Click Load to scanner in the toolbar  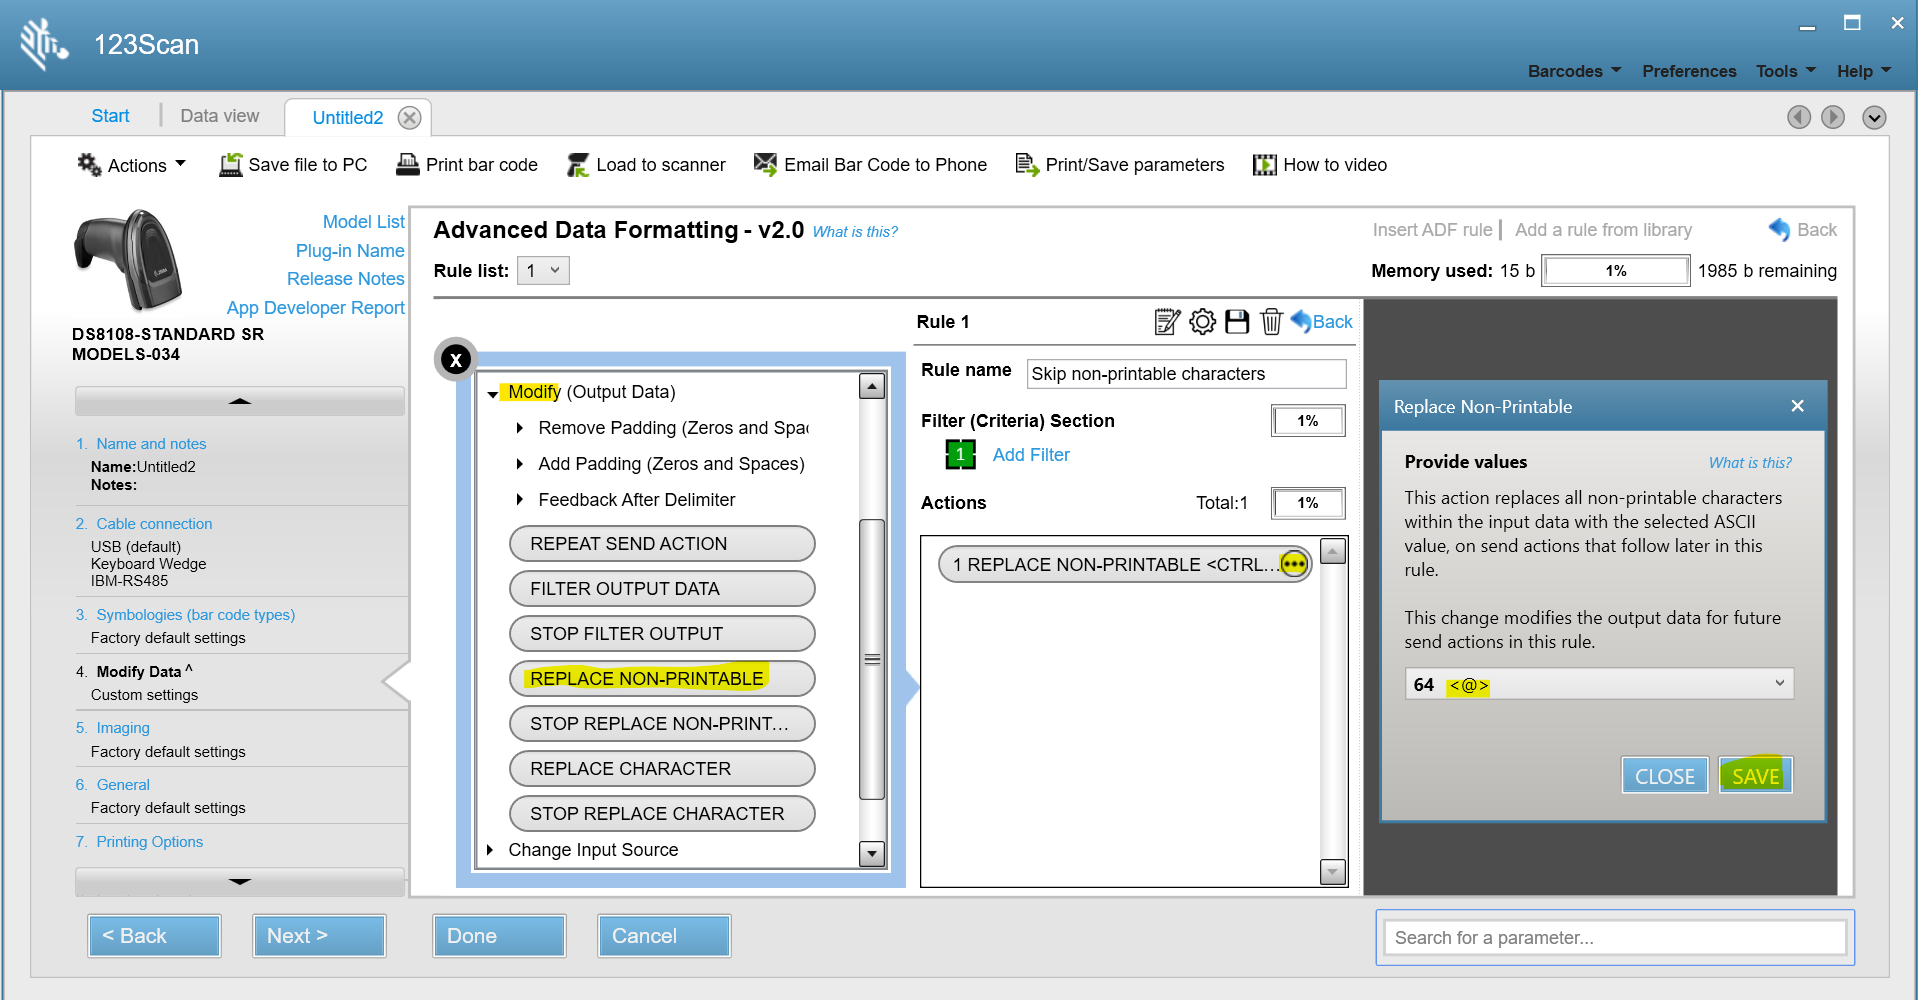pos(647,165)
